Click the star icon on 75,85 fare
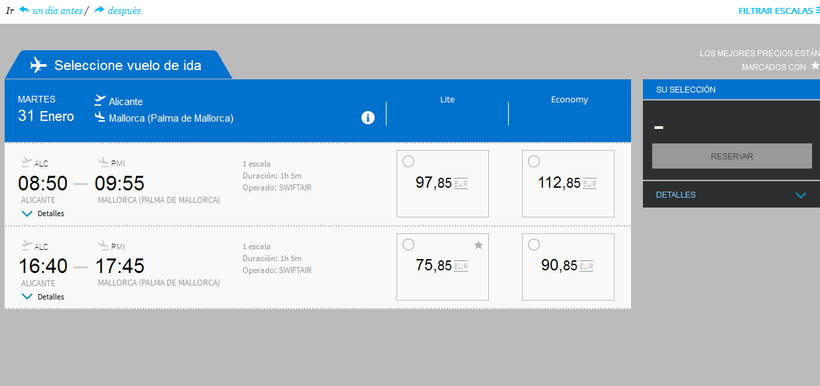Viewport: 820px width, 386px height. pos(478,245)
